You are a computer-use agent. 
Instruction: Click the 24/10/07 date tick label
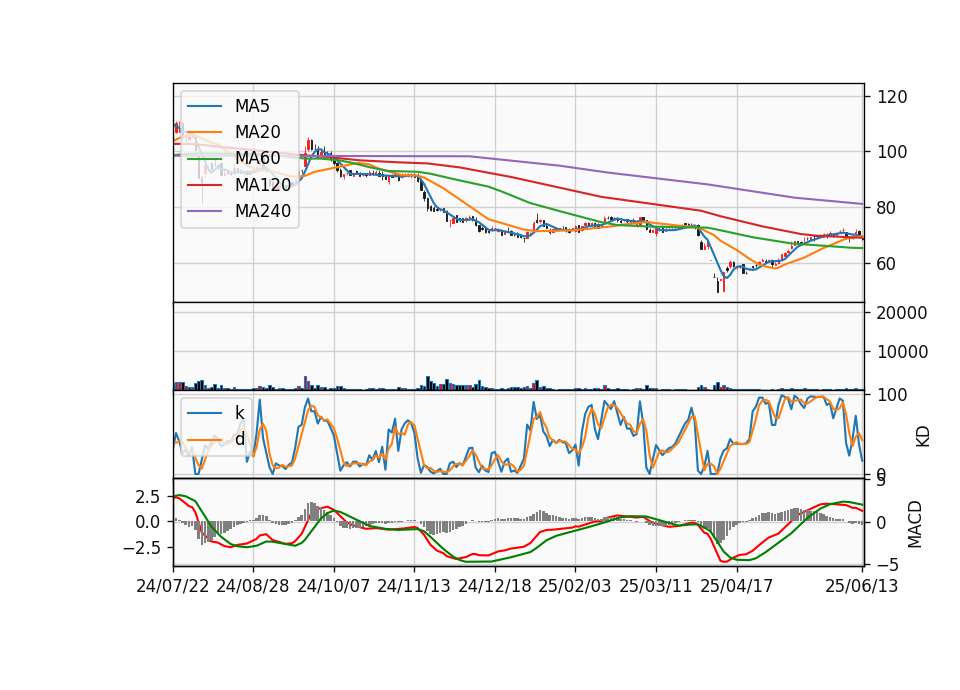(x=334, y=586)
